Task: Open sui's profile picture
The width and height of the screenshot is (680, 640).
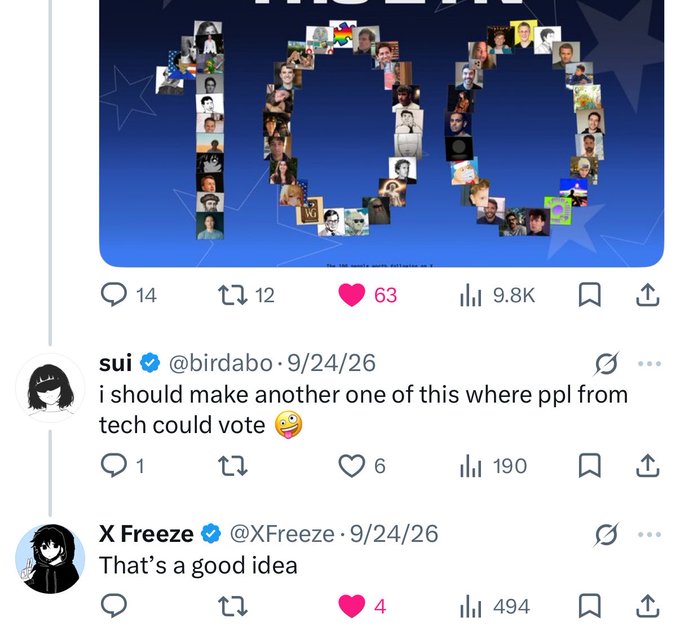Action: click(50, 388)
